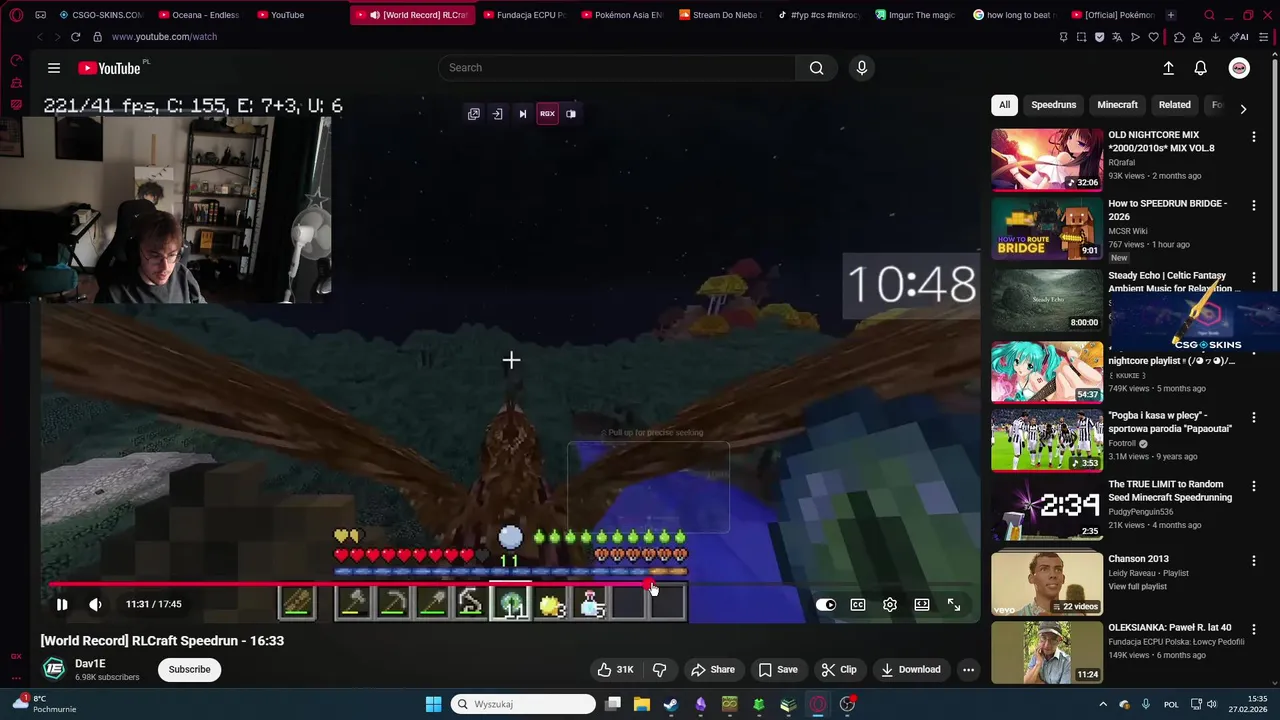Open the create/upload icon in the YouTube header

[x=1168, y=68]
